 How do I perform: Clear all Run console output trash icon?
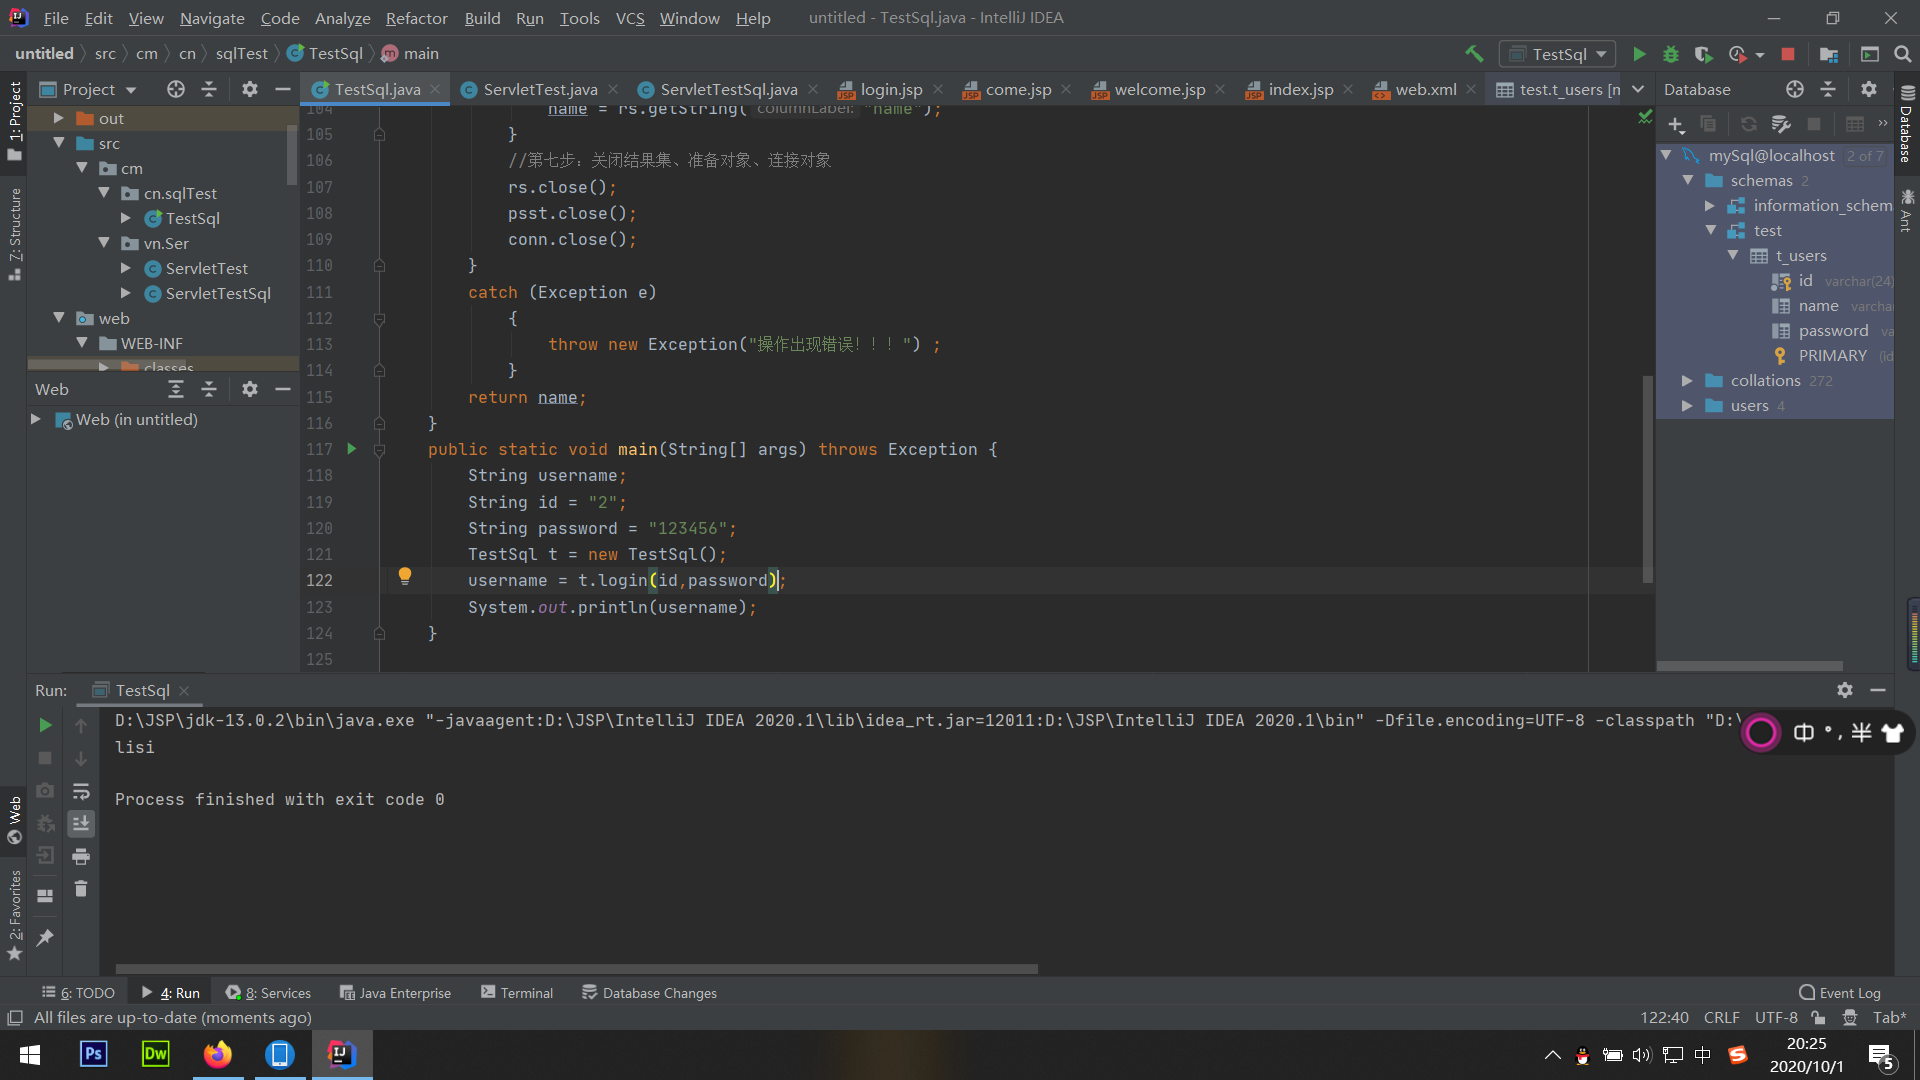pos(81,889)
